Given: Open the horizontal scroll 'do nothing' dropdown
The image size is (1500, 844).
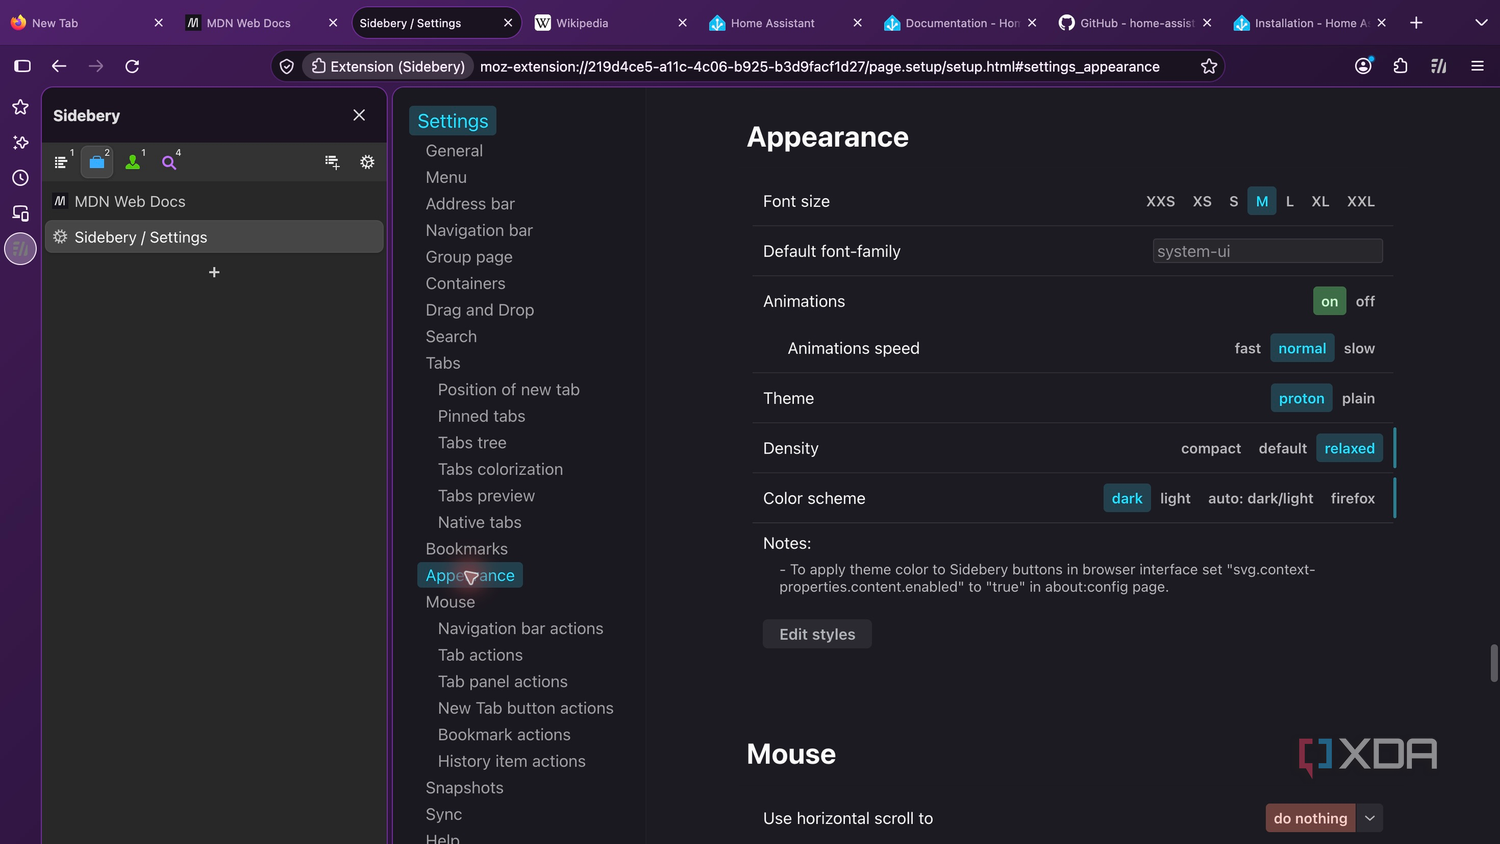Looking at the screenshot, I should [1324, 818].
